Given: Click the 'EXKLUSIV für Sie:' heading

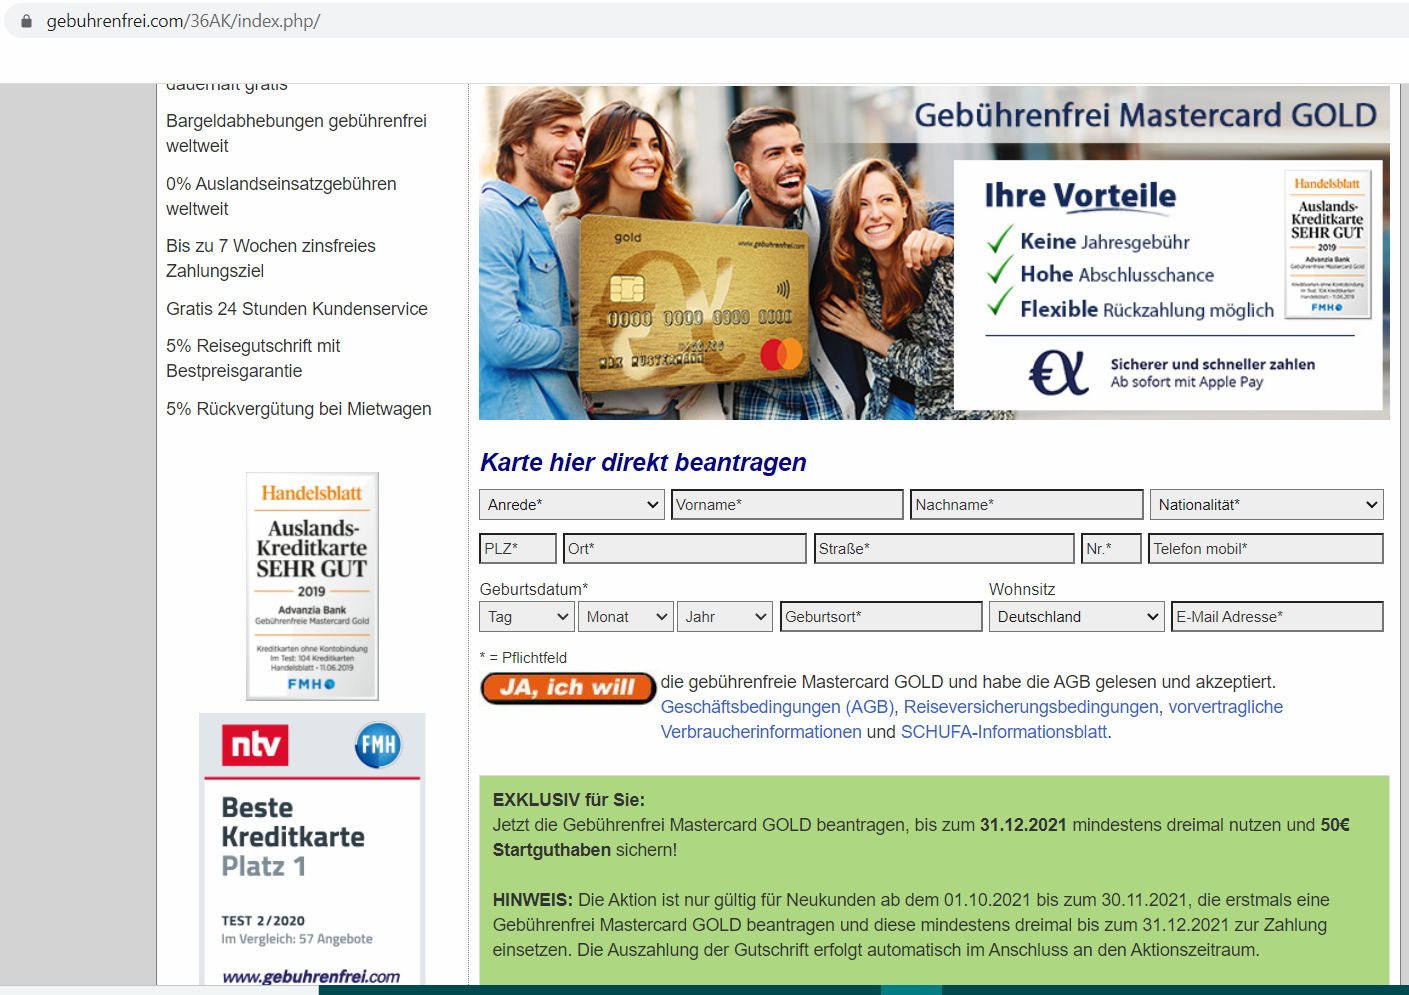Looking at the screenshot, I should (569, 800).
